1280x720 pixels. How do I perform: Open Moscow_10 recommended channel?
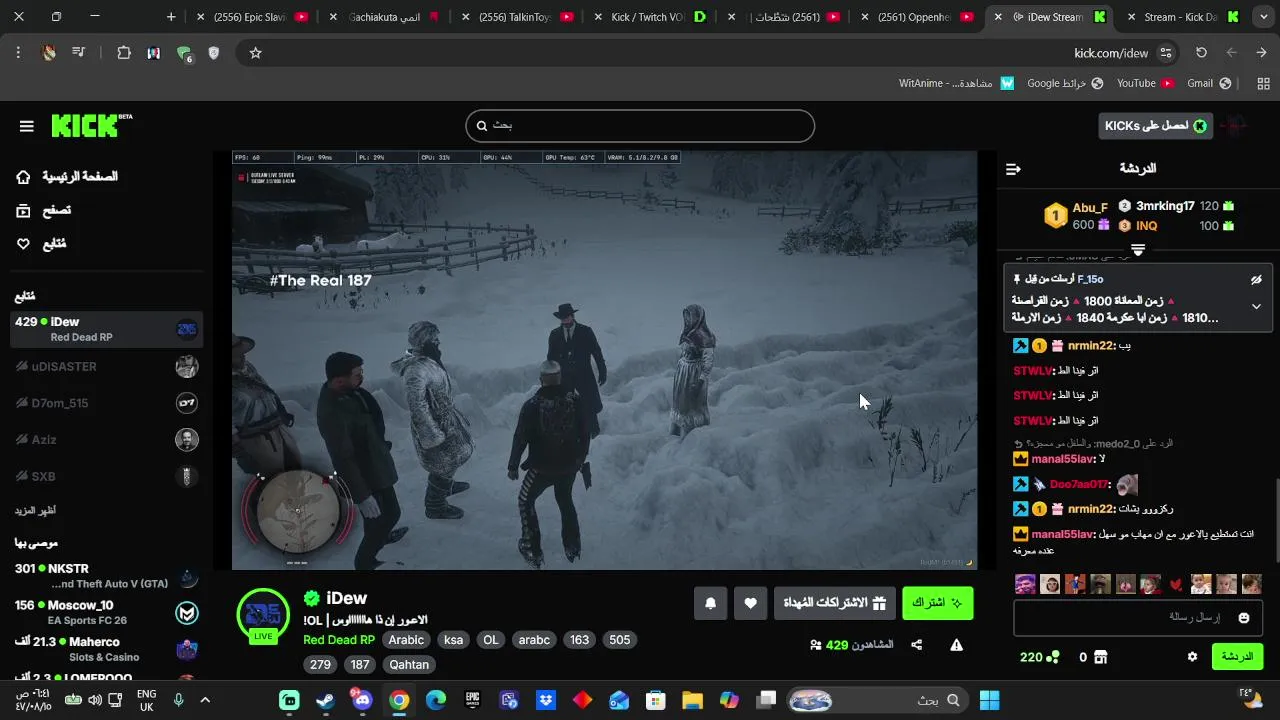click(106, 612)
